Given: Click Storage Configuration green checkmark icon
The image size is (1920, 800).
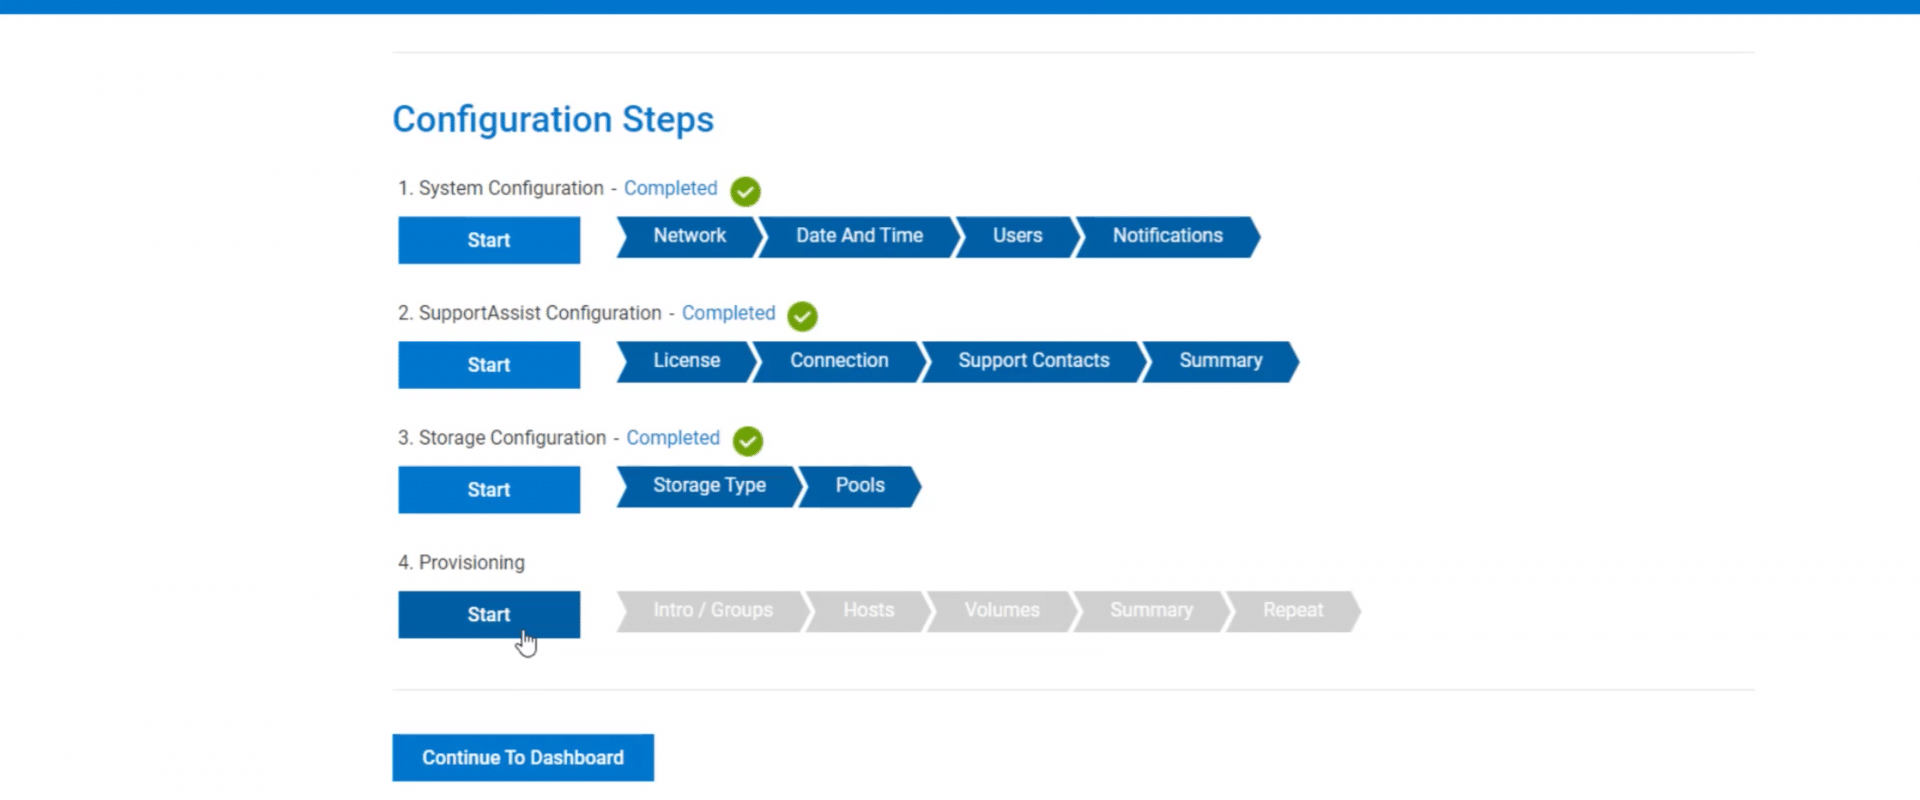Looking at the screenshot, I should tap(748, 441).
